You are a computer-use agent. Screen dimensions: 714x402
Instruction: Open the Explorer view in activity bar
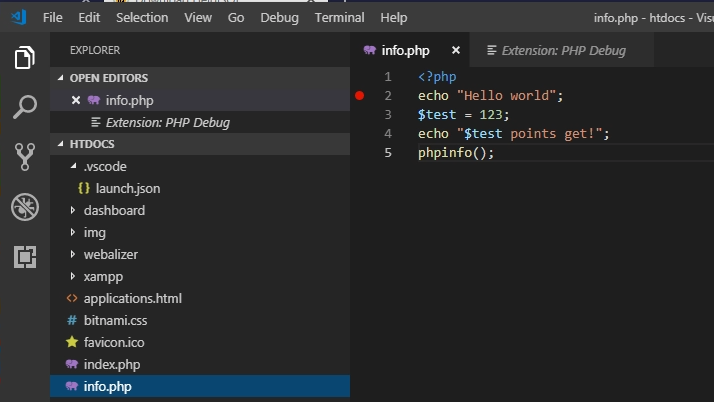click(25, 57)
